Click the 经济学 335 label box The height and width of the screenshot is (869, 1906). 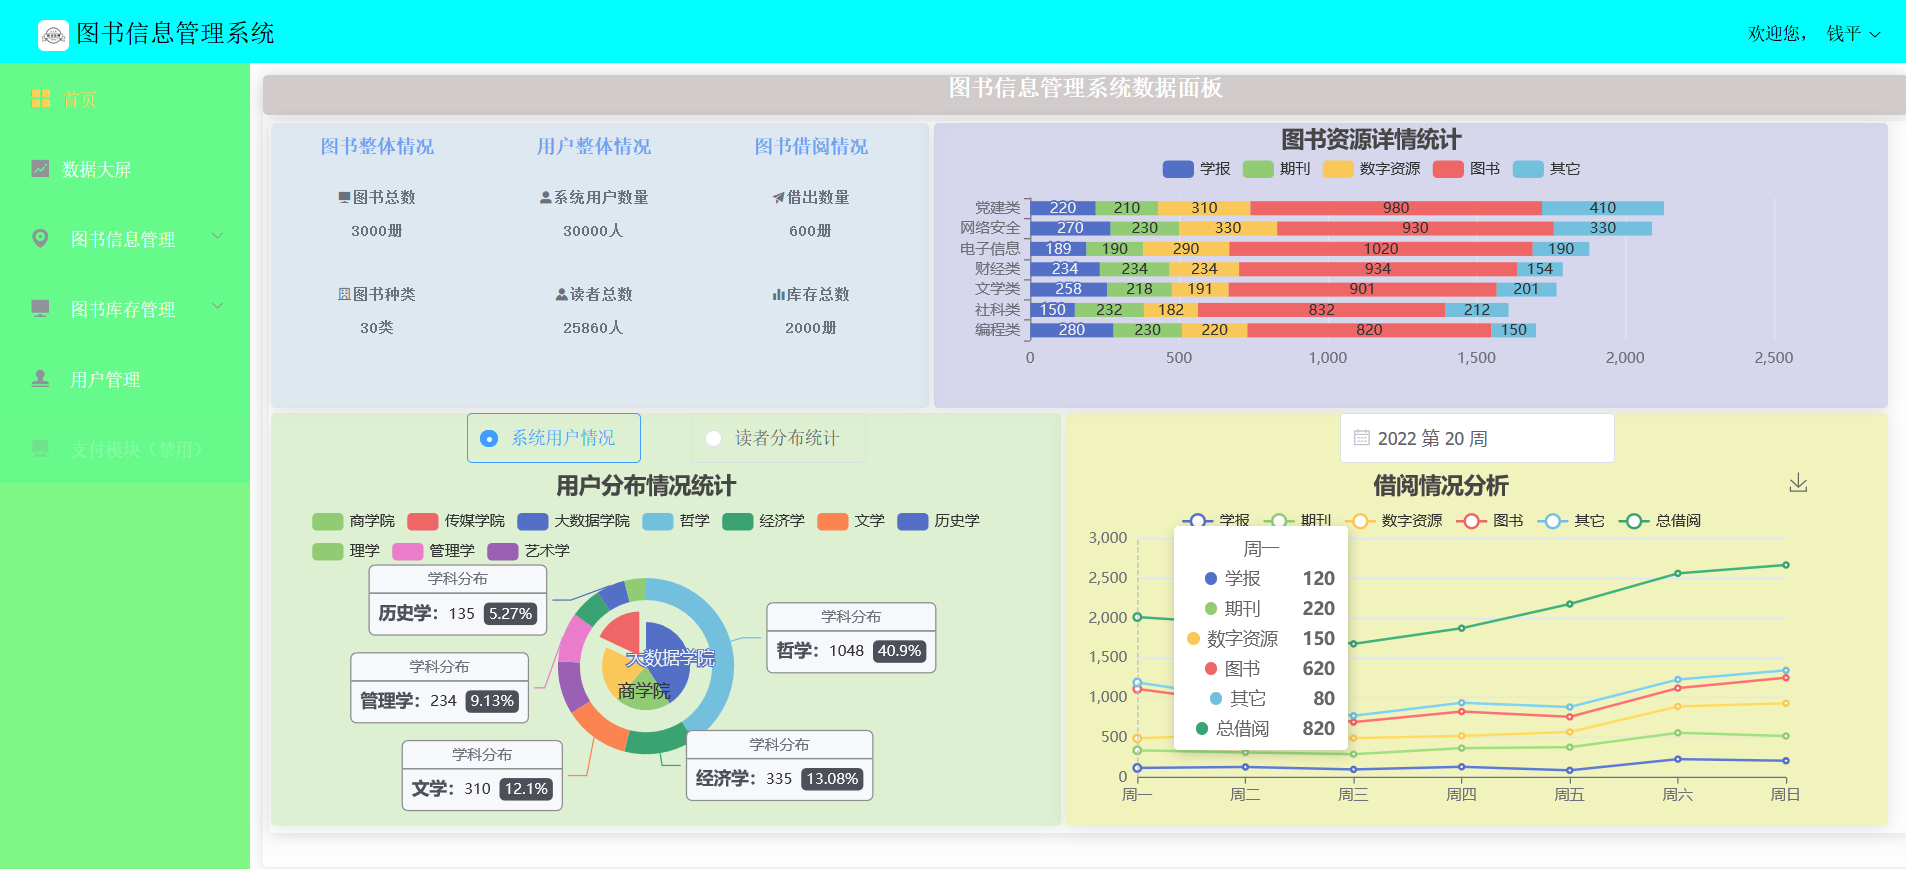pyautogui.click(x=780, y=766)
